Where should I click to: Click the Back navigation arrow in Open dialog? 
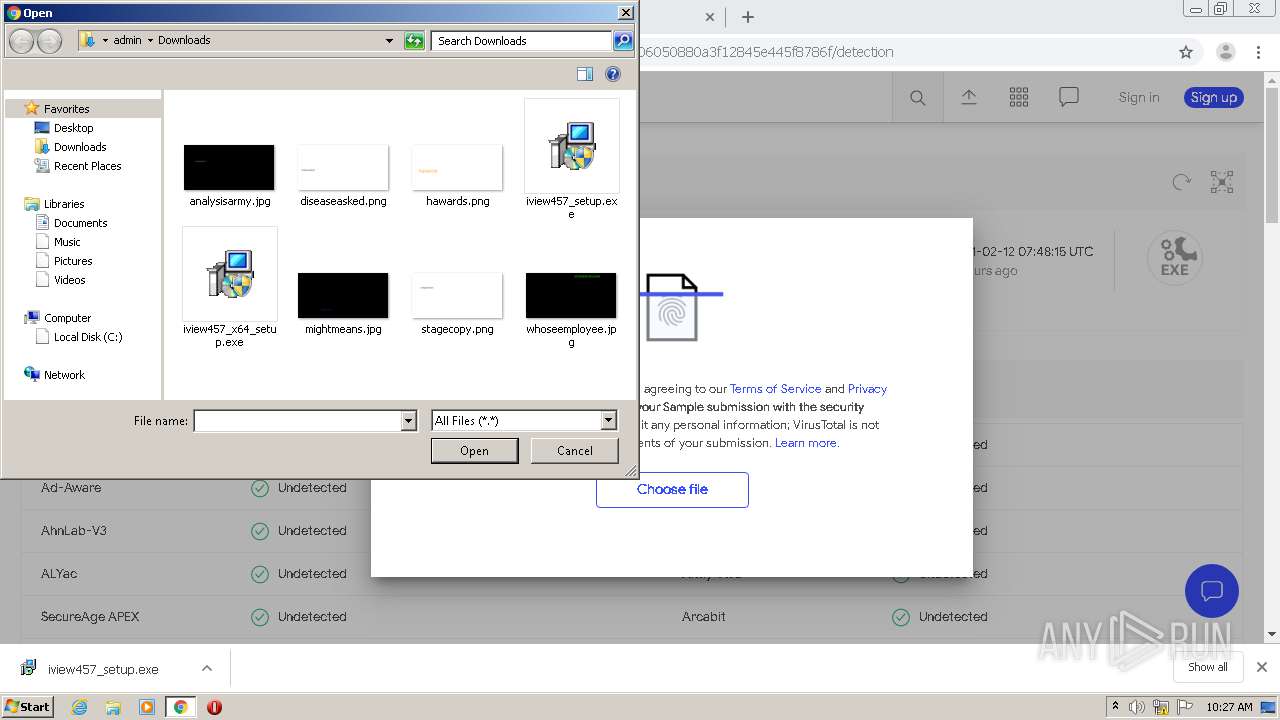click(x=21, y=41)
